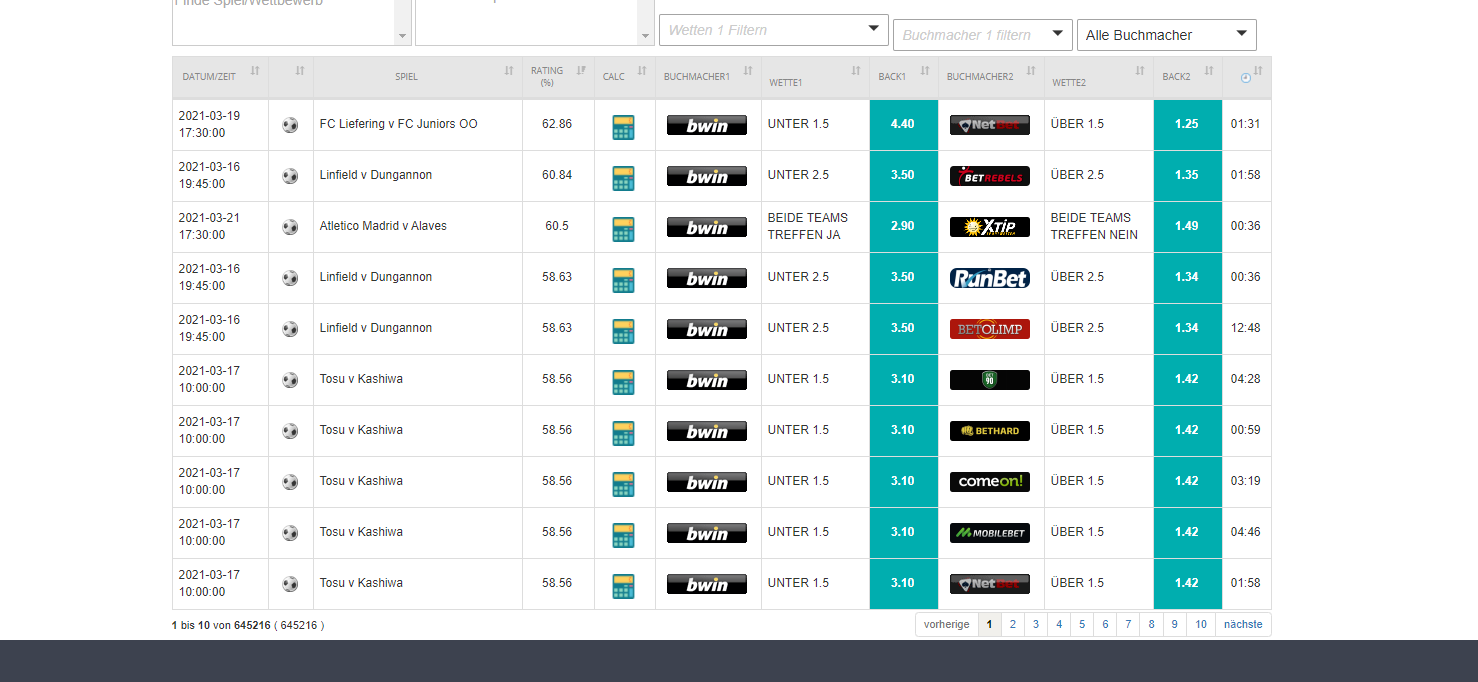Click the Mobilebet bookmaker logo
This screenshot has height=682, width=1478.
[990, 533]
